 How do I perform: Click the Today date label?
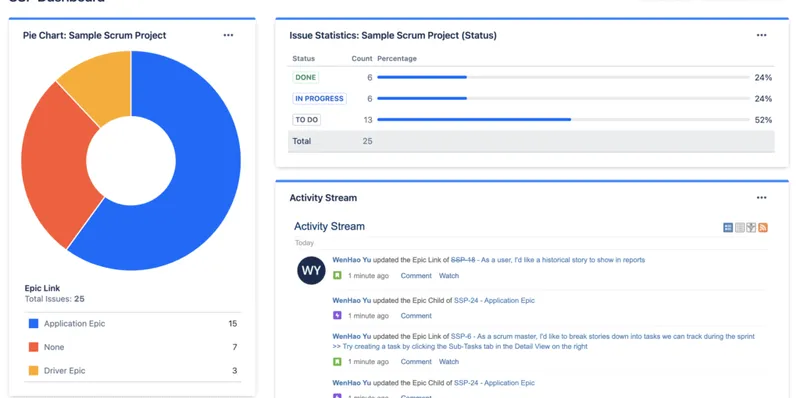(305, 243)
